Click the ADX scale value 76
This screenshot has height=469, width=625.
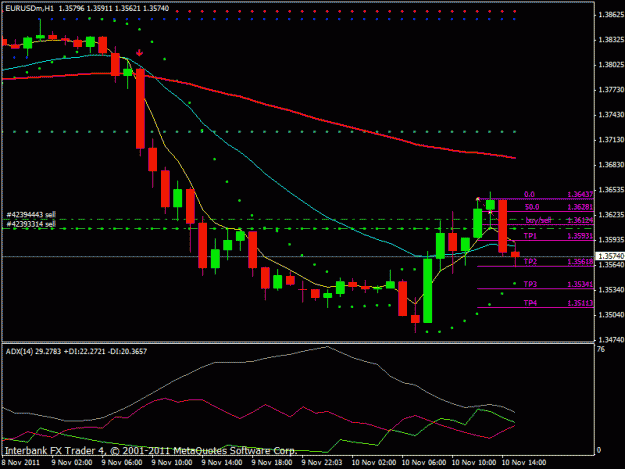click(601, 349)
